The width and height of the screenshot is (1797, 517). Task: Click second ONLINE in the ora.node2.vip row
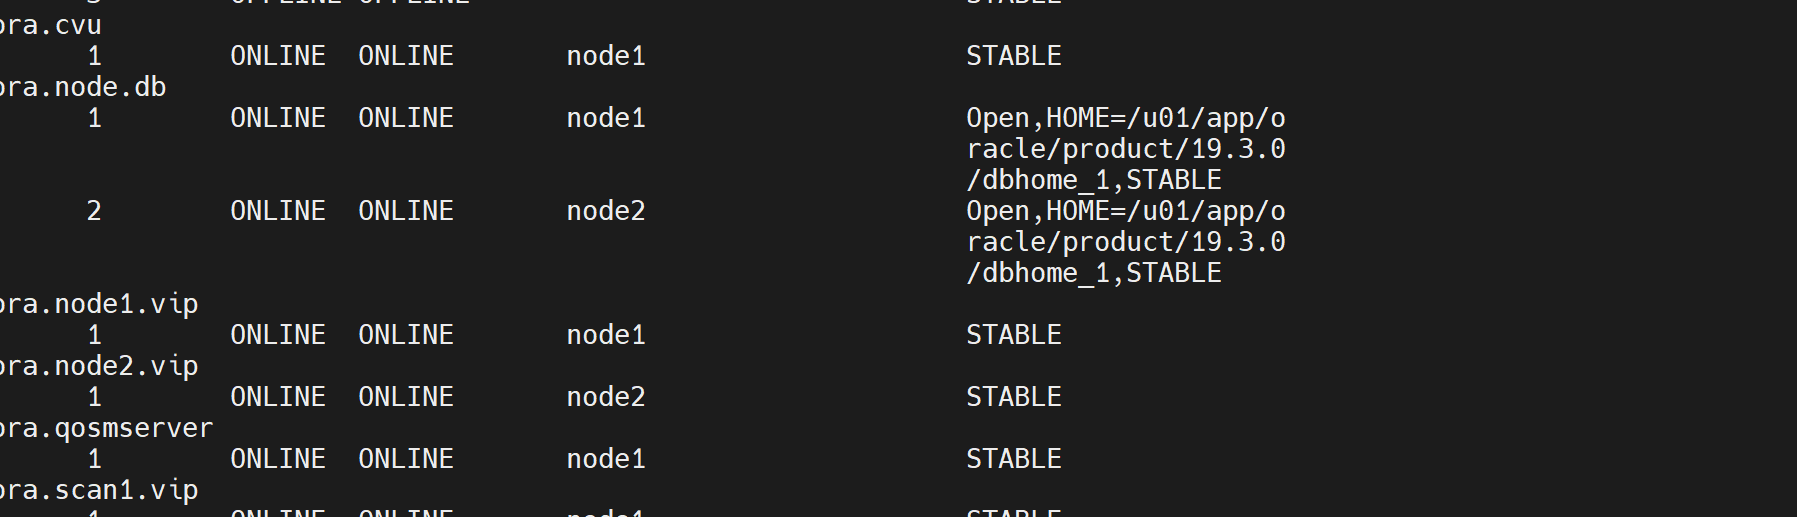click(x=406, y=397)
